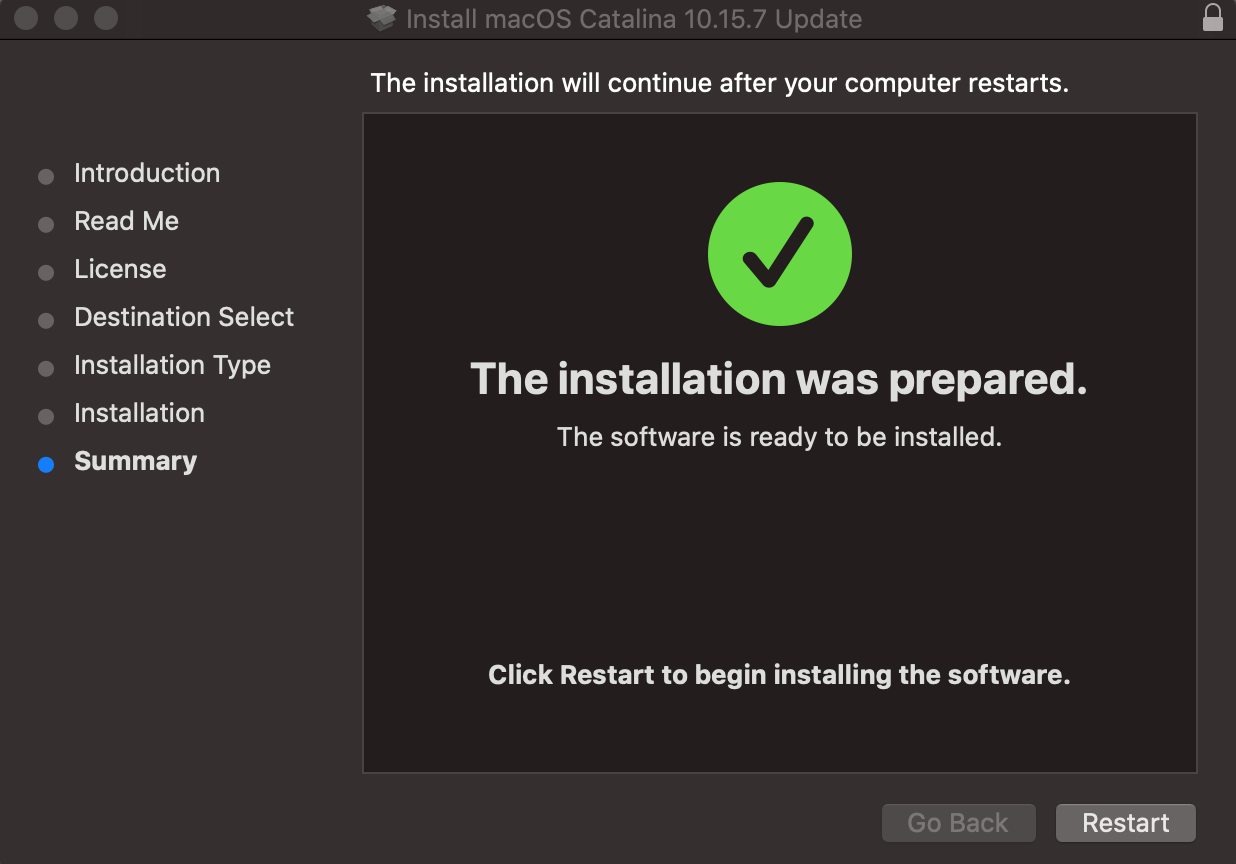Image resolution: width=1236 pixels, height=864 pixels.
Task: Click the lock icon in title bar
Action: point(1212,18)
